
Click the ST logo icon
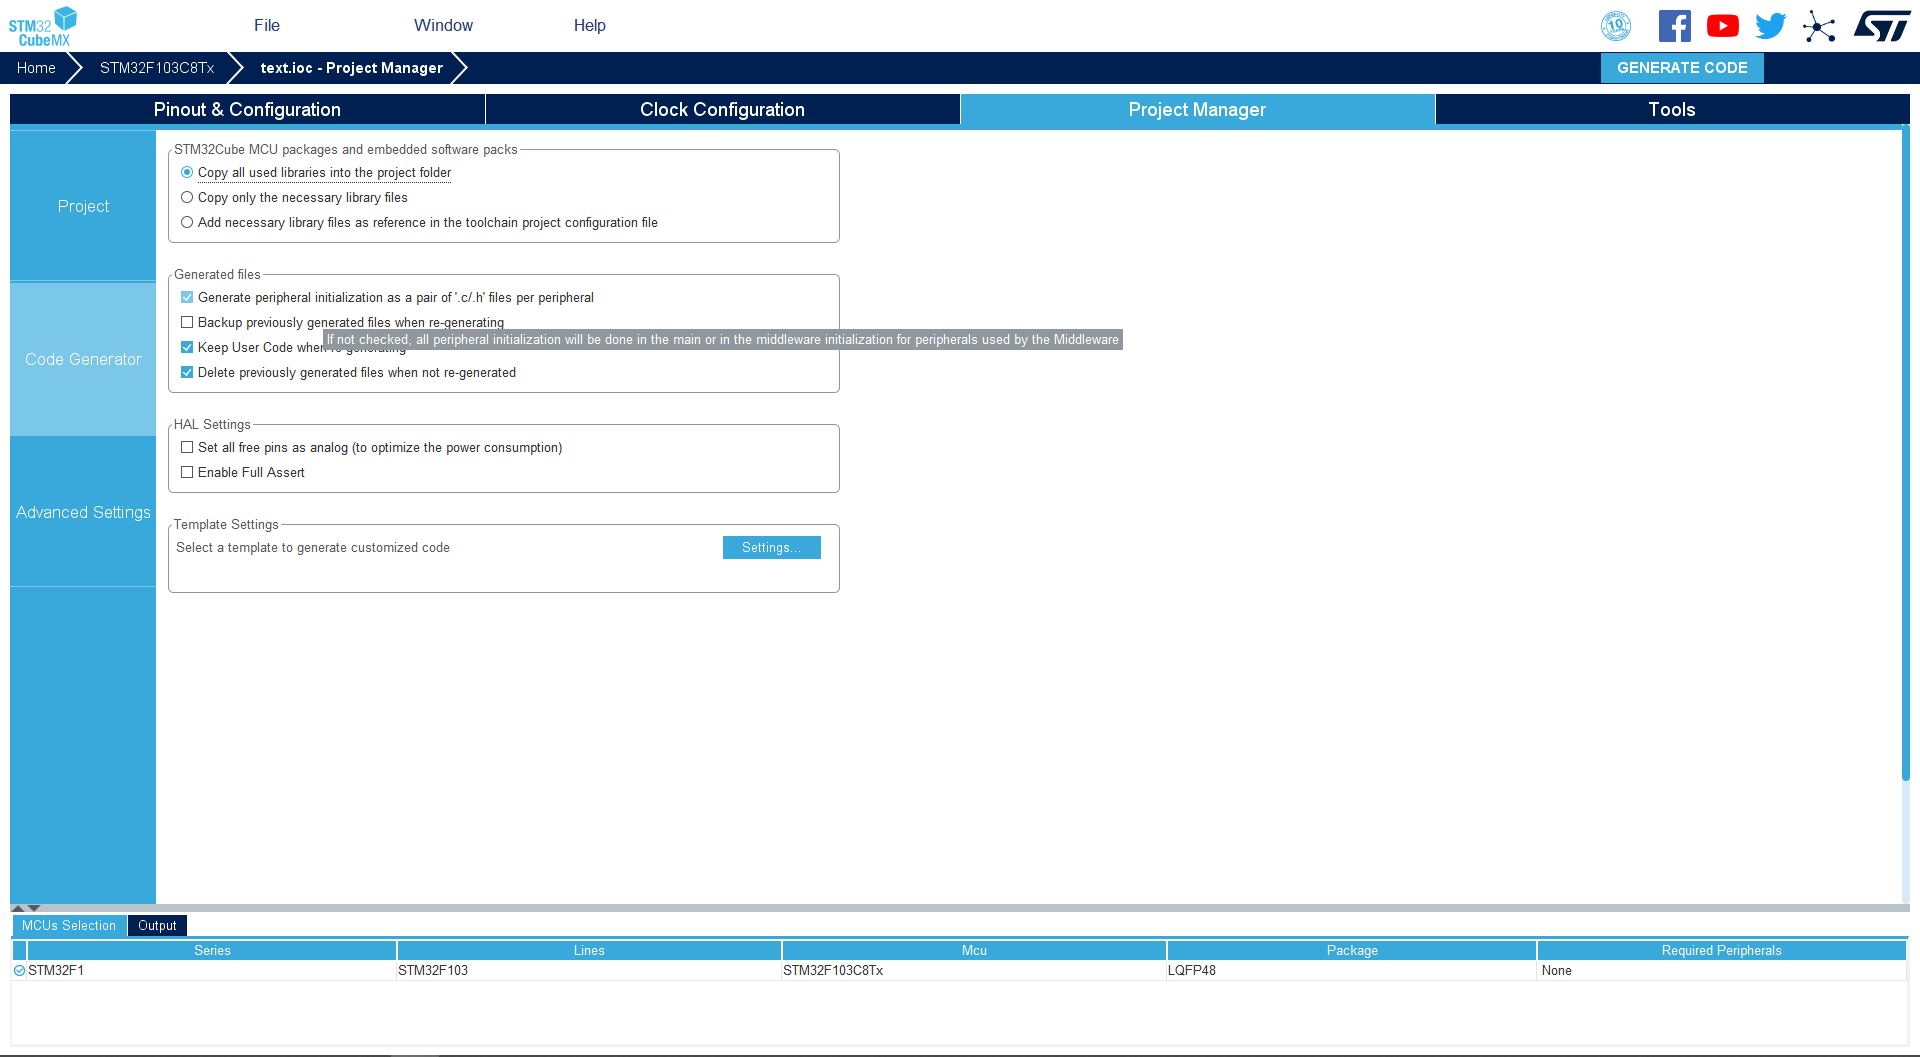(1882, 26)
